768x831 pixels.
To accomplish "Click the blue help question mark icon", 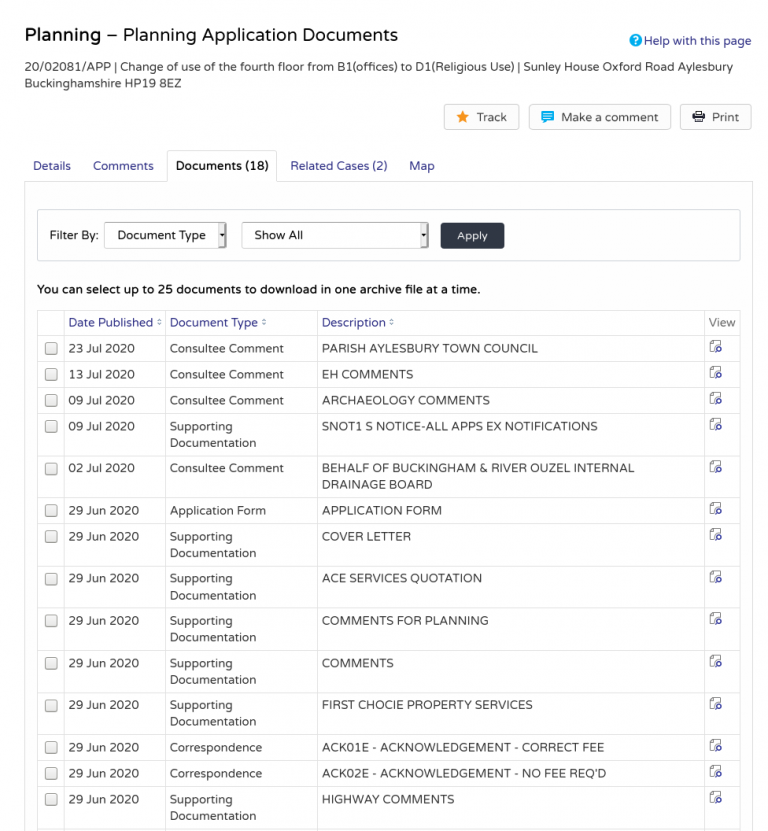I will 635,41.
